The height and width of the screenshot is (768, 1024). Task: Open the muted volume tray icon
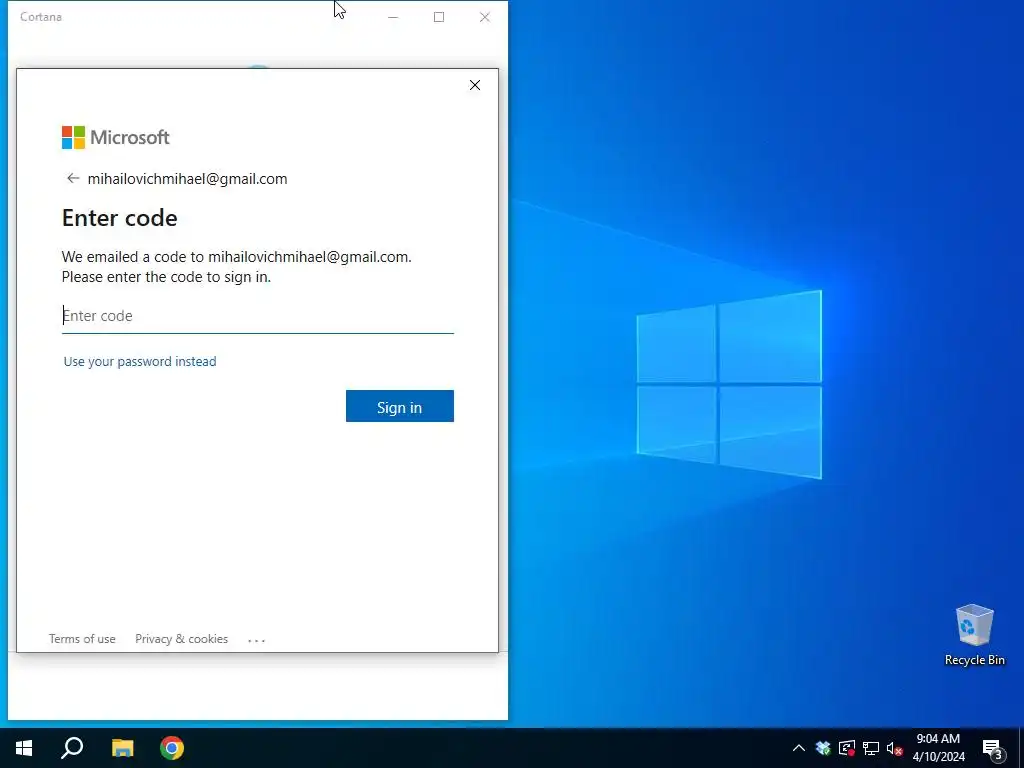[x=894, y=748]
